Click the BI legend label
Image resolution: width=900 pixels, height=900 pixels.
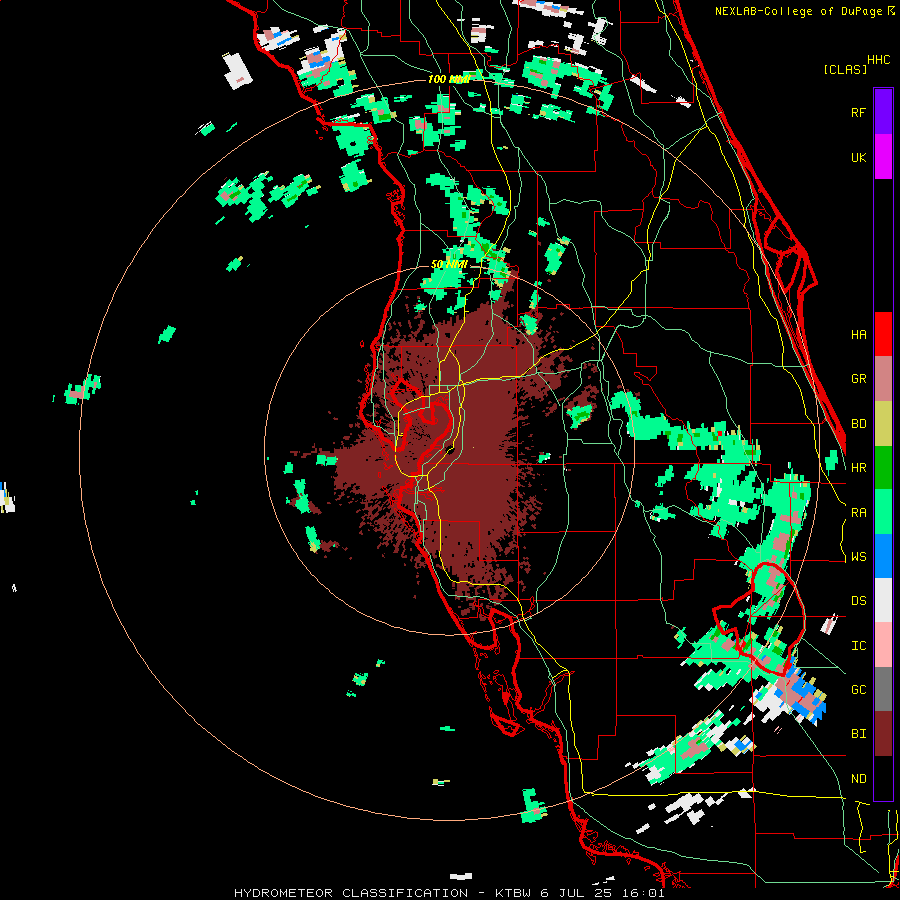(858, 734)
